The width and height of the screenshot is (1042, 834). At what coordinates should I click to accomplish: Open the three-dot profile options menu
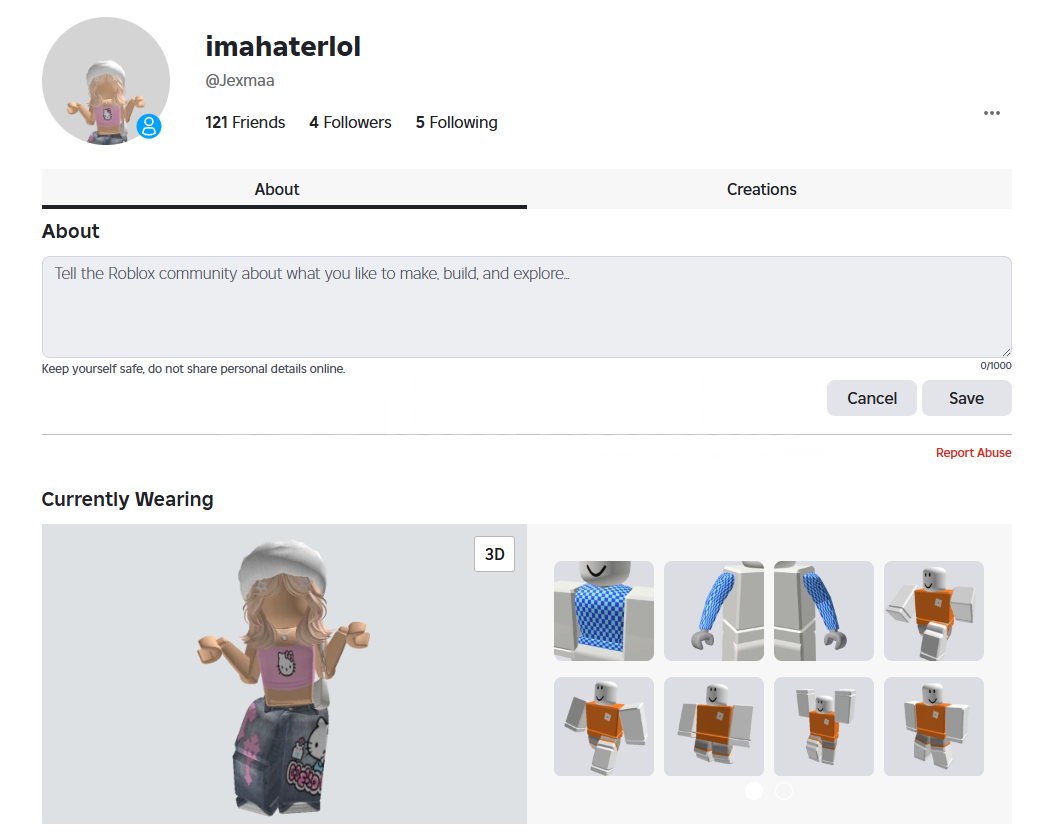point(991,113)
